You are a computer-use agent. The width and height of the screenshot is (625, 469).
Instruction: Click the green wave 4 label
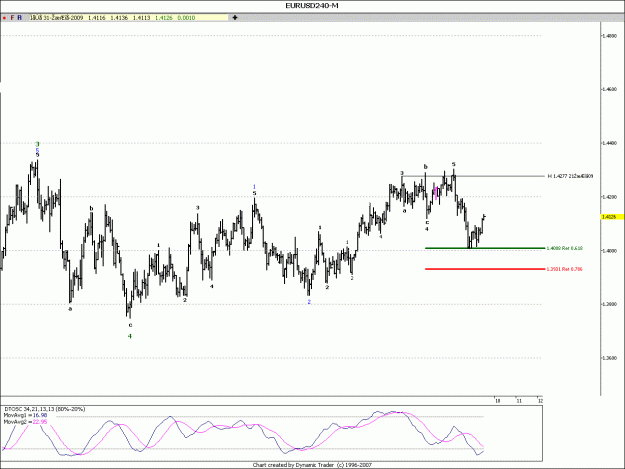tap(130, 336)
